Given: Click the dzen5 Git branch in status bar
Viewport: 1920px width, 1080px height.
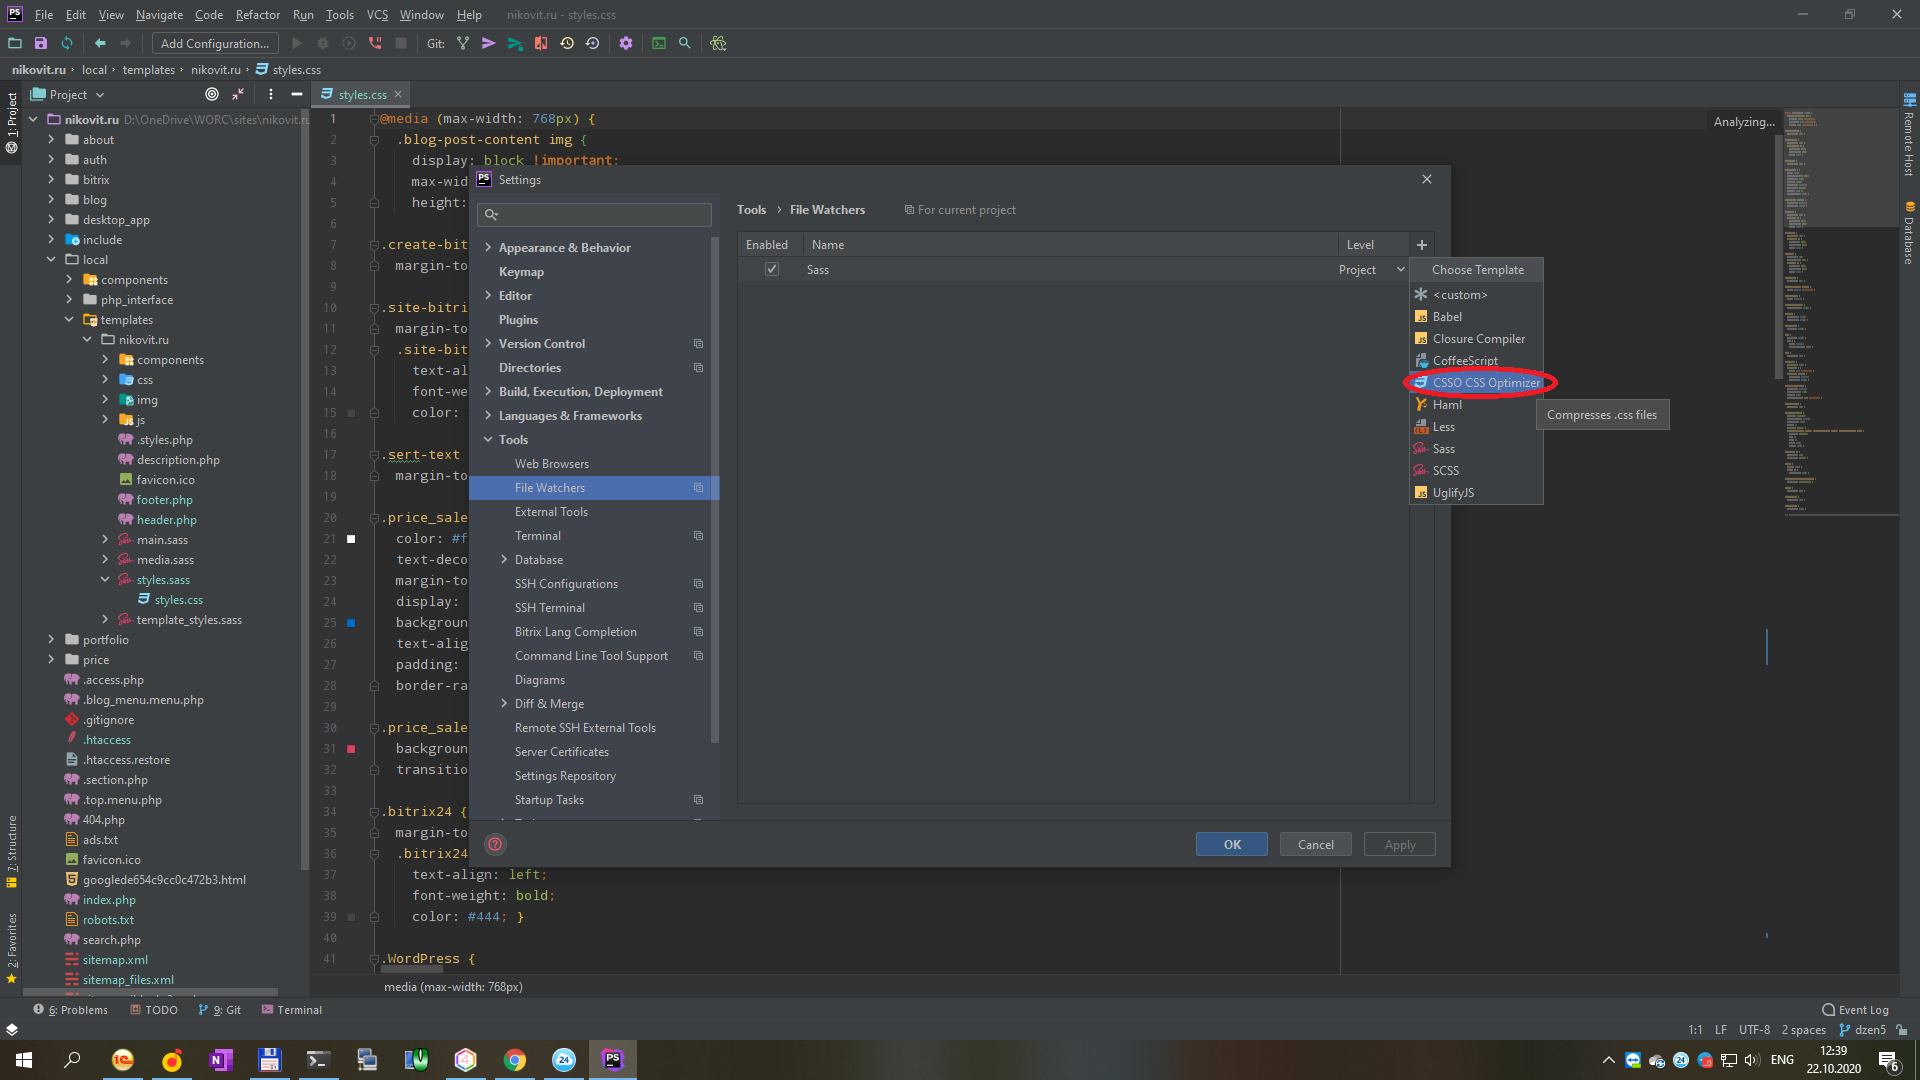Looking at the screenshot, I should tap(1863, 1030).
